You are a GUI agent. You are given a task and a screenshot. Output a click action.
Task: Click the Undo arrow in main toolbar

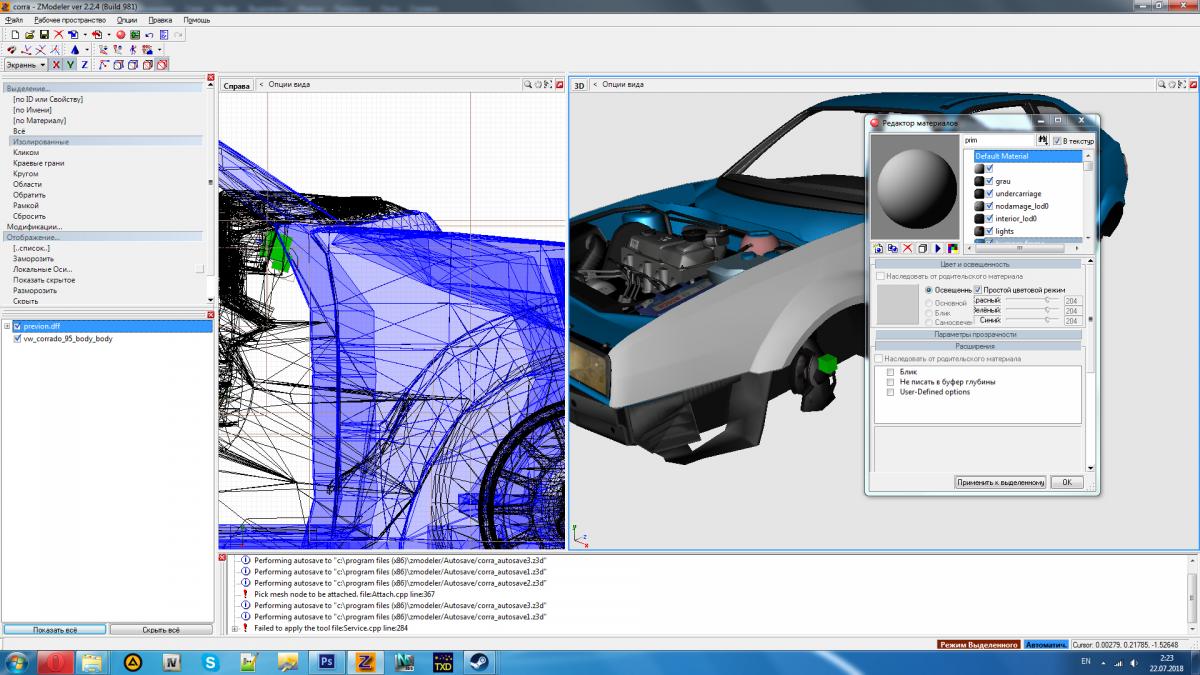(x=149, y=34)
